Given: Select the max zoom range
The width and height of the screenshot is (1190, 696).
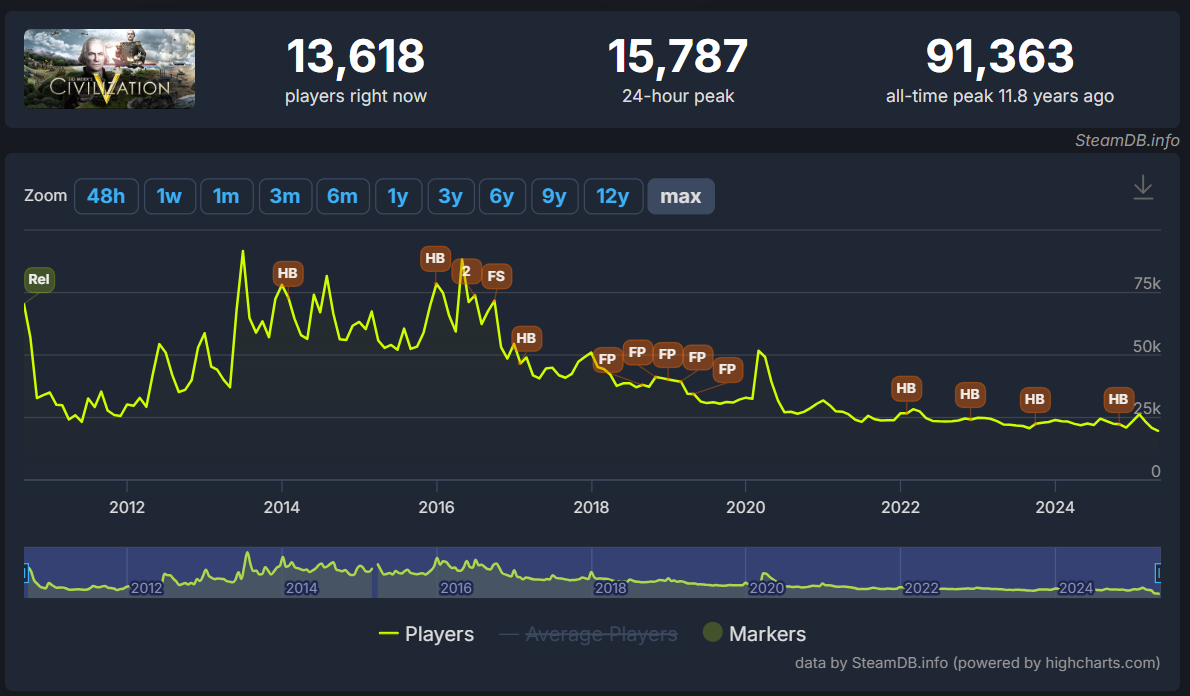Looking at the screenshot, I should tap(681, 197).
